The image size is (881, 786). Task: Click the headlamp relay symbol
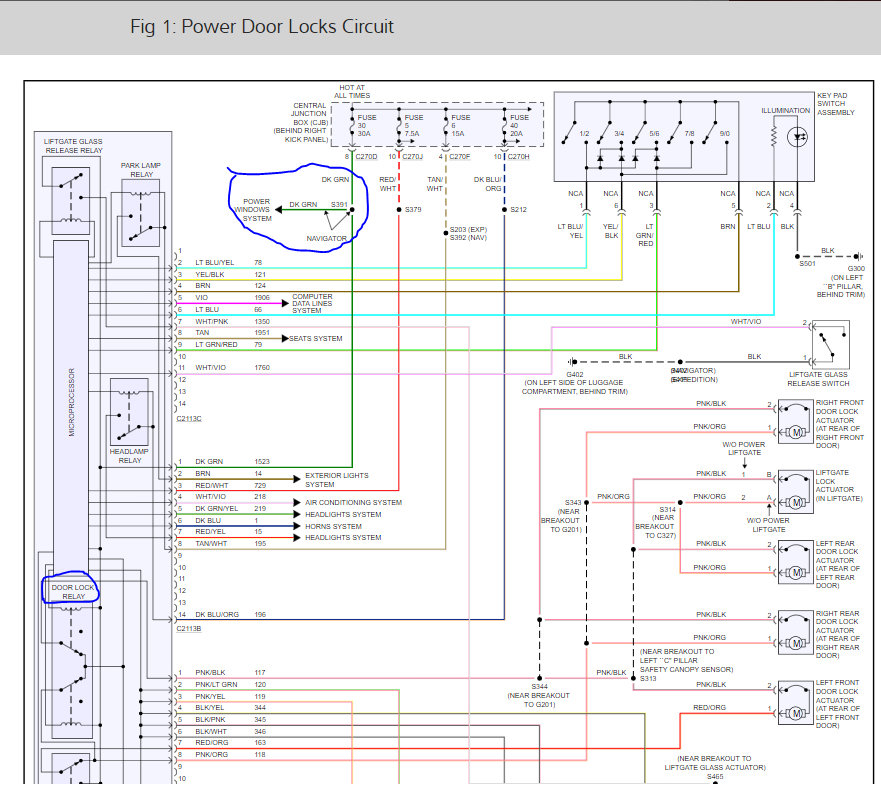130,412
